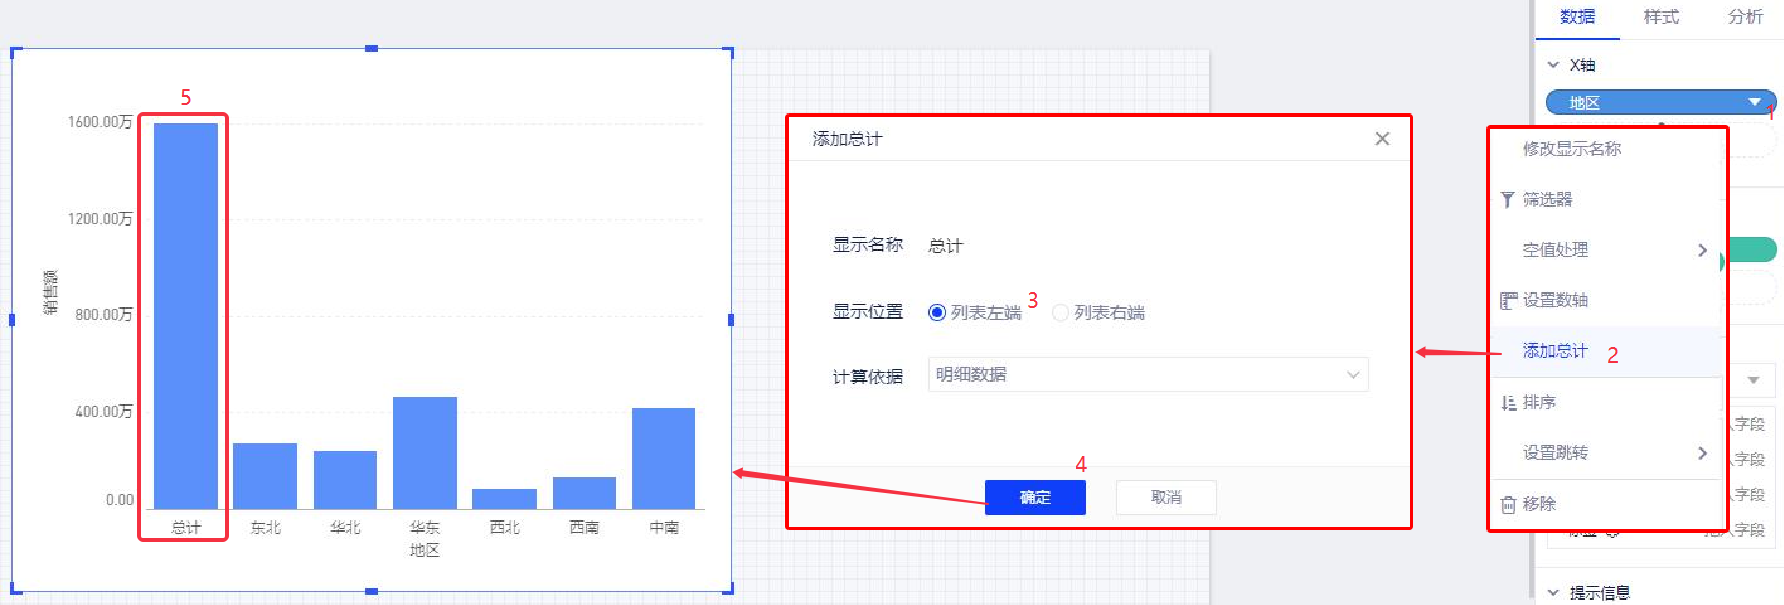Open the 计算依据 dropdown showing 明细数据
The image size is (1784, 605).
[1147, 375]
